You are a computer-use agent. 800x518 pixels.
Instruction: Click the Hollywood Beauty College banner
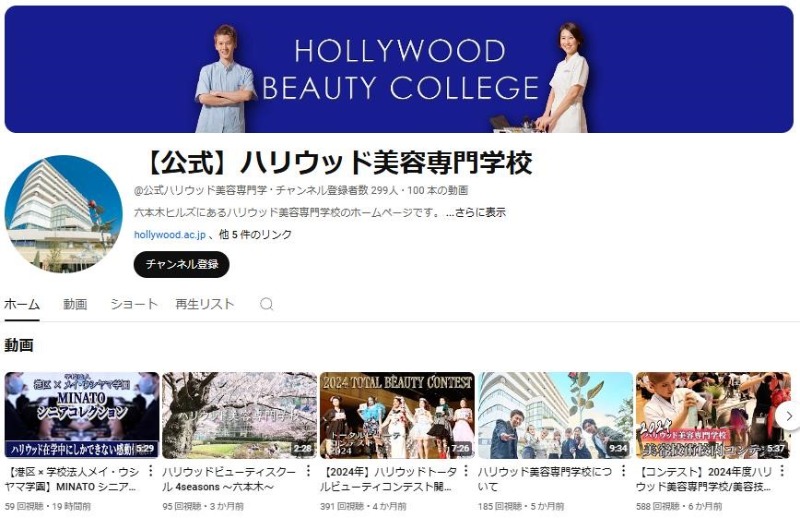tap(400, 70)
